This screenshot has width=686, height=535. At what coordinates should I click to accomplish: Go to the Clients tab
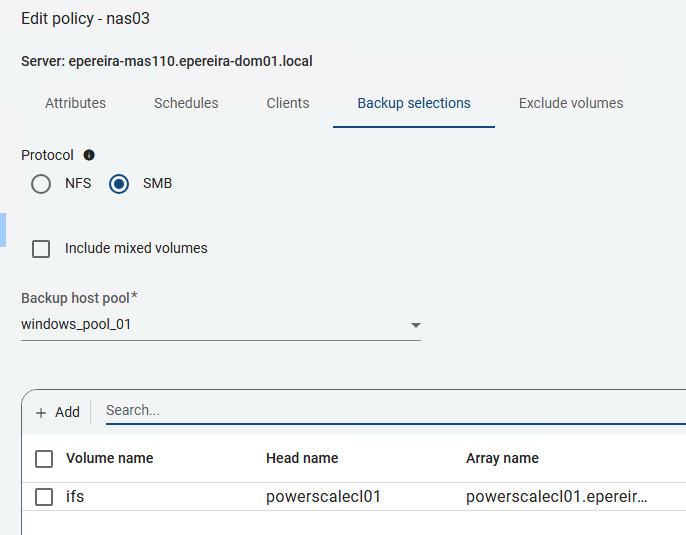[x=288, y=103]
